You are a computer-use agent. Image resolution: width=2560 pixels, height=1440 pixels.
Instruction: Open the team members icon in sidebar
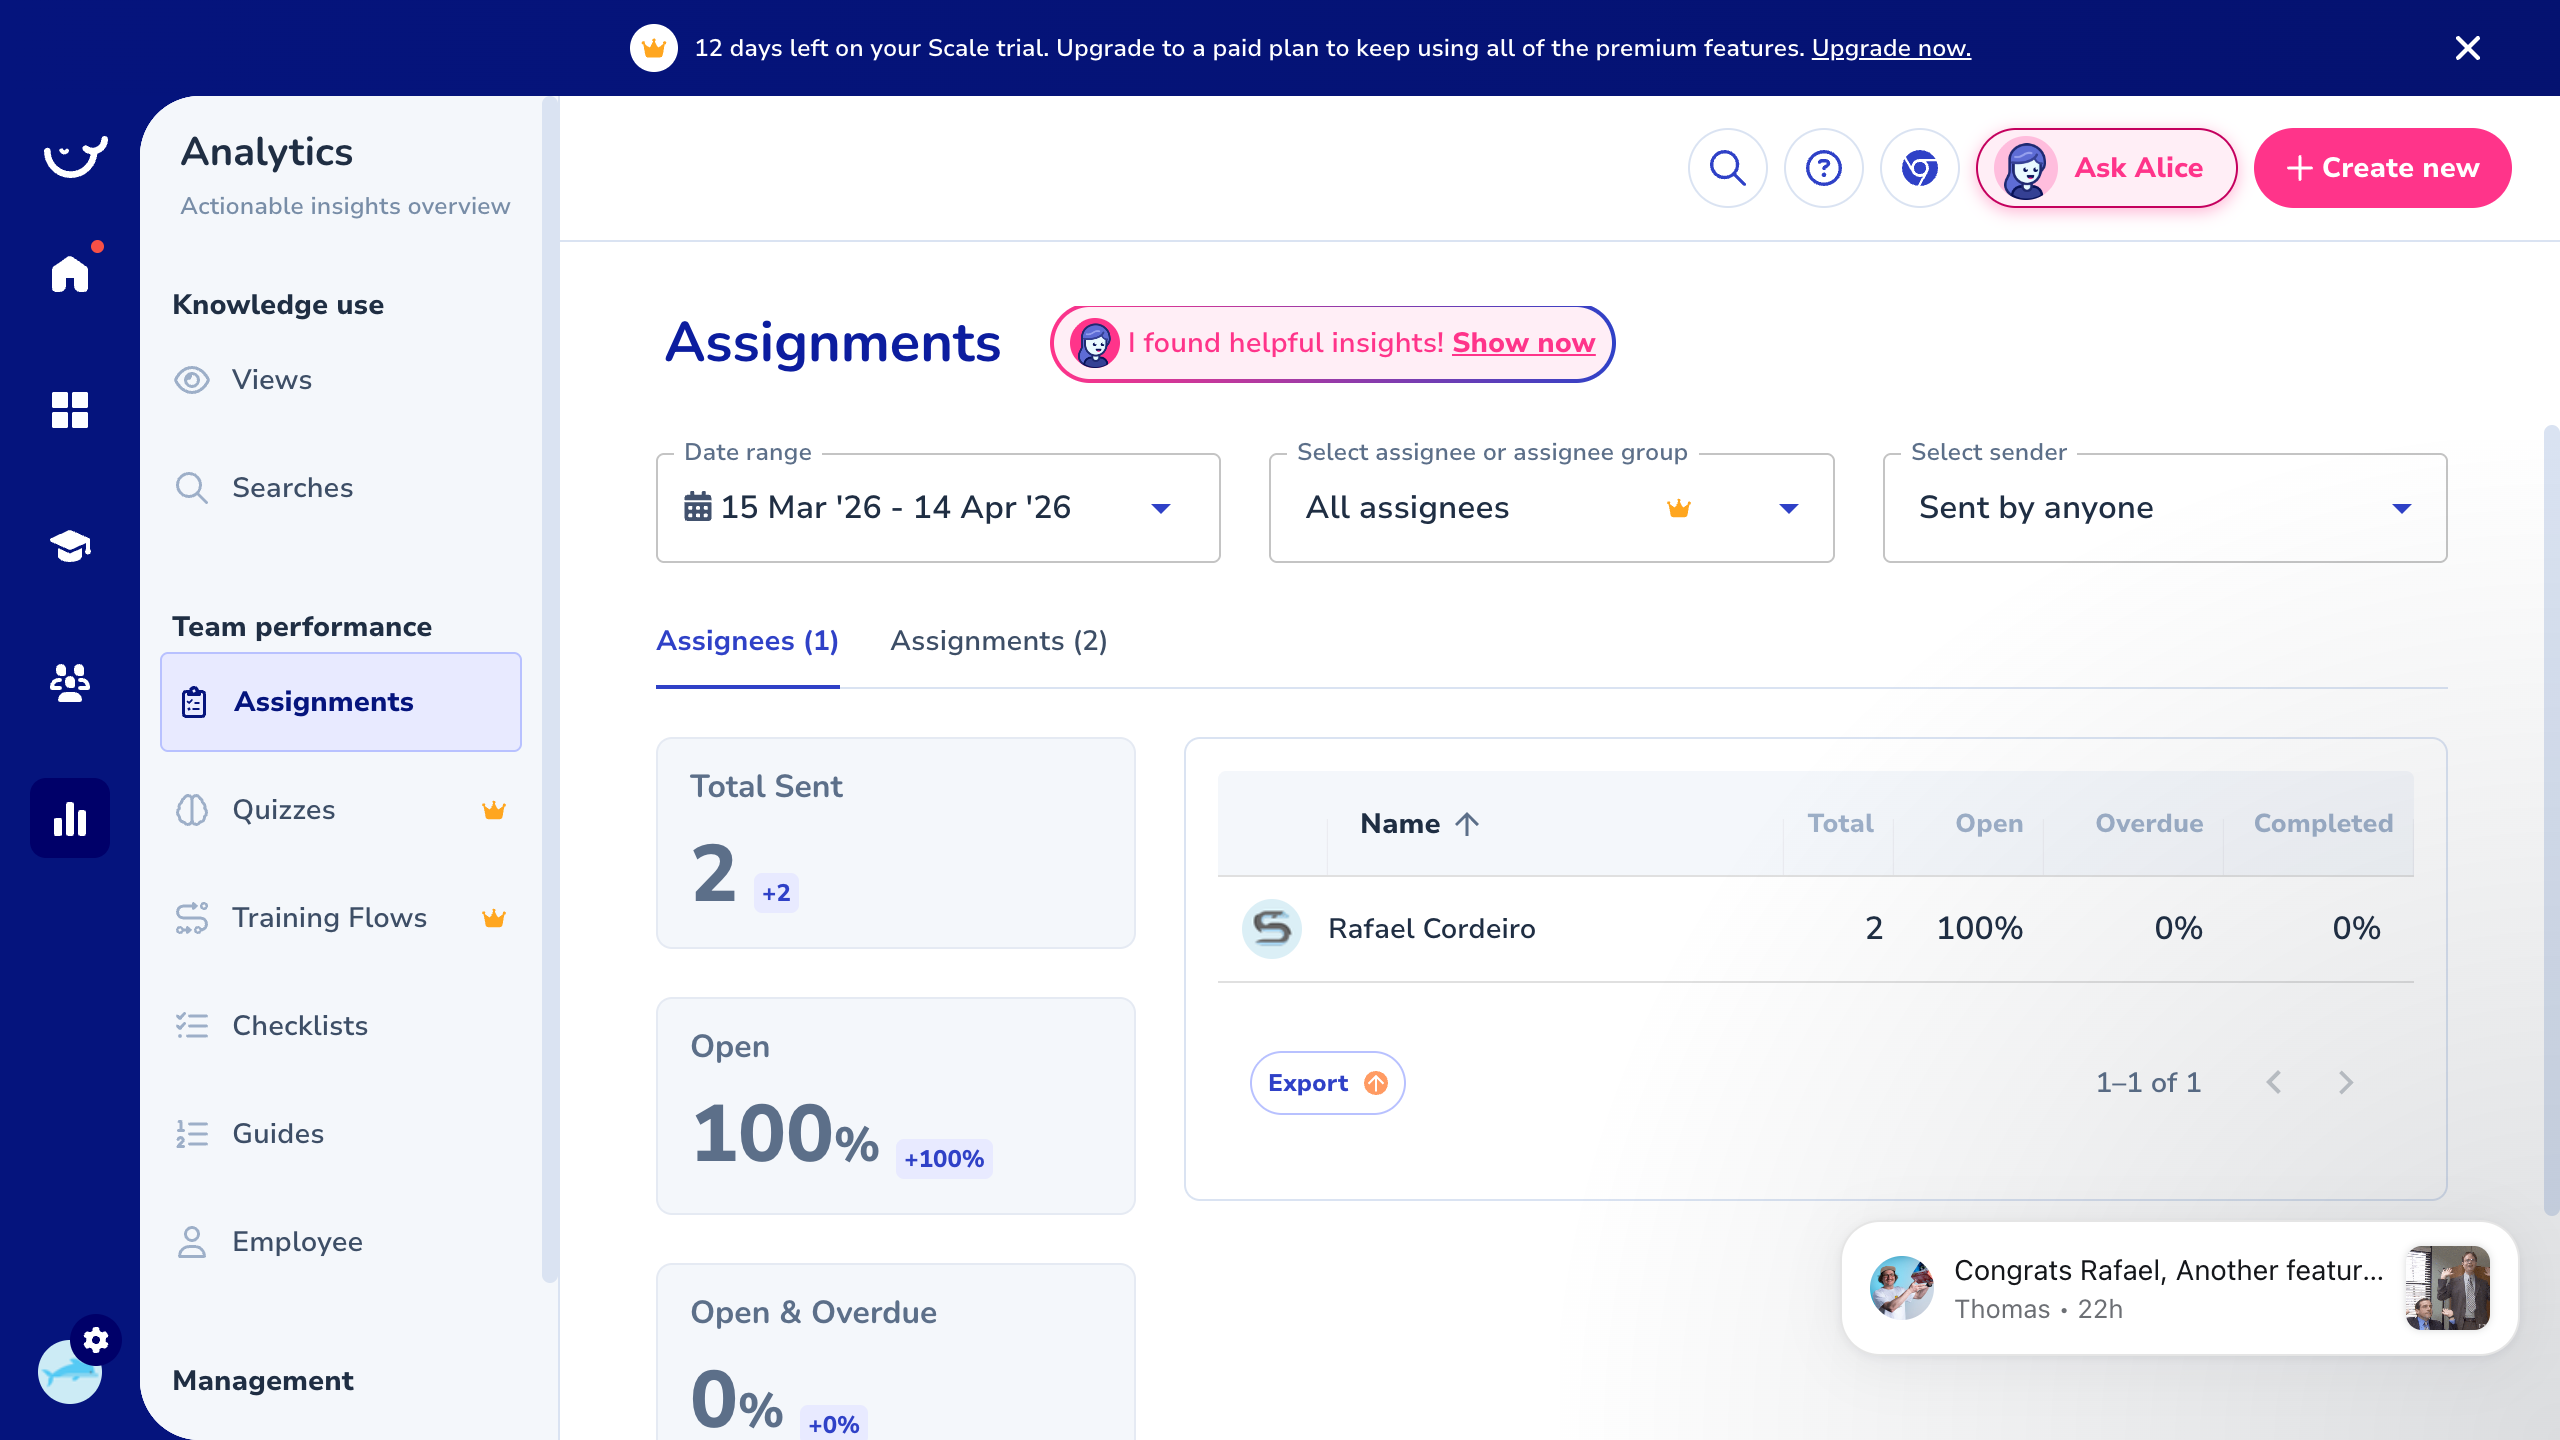pyautogui.click(x=69, y=683)
